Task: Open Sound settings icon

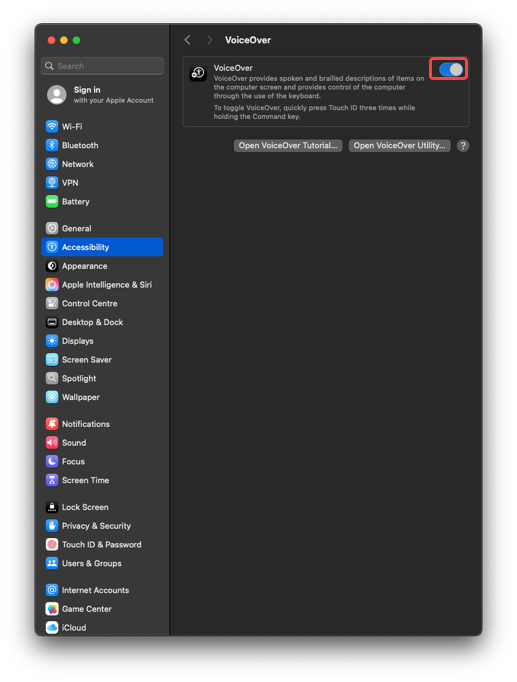Action: pyautogui.click(x=52, y=443)
